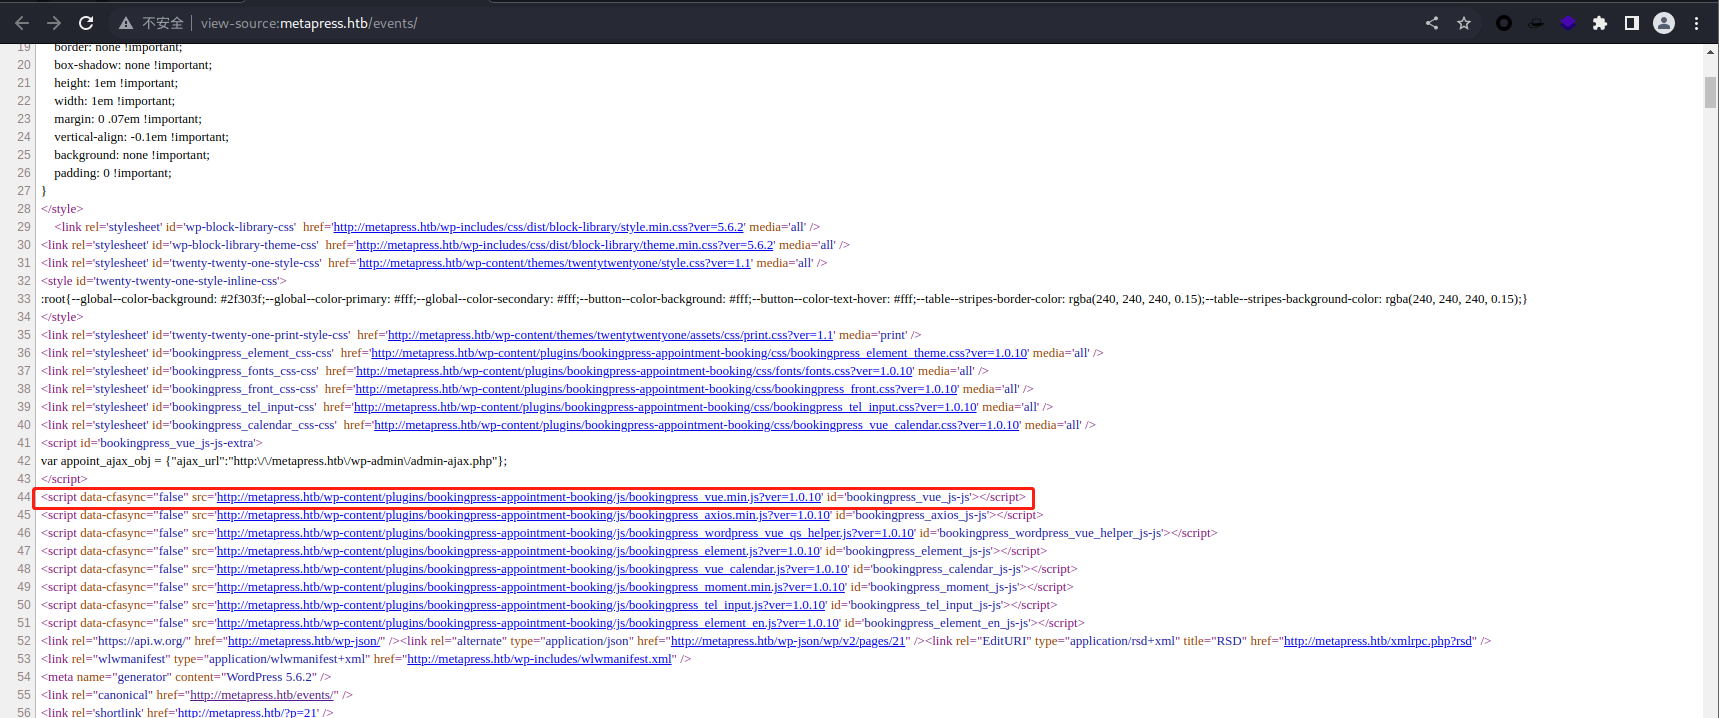The image size is (1719, 718).
Task: Open the profile avatar menu
Action: pos(1664,23)
